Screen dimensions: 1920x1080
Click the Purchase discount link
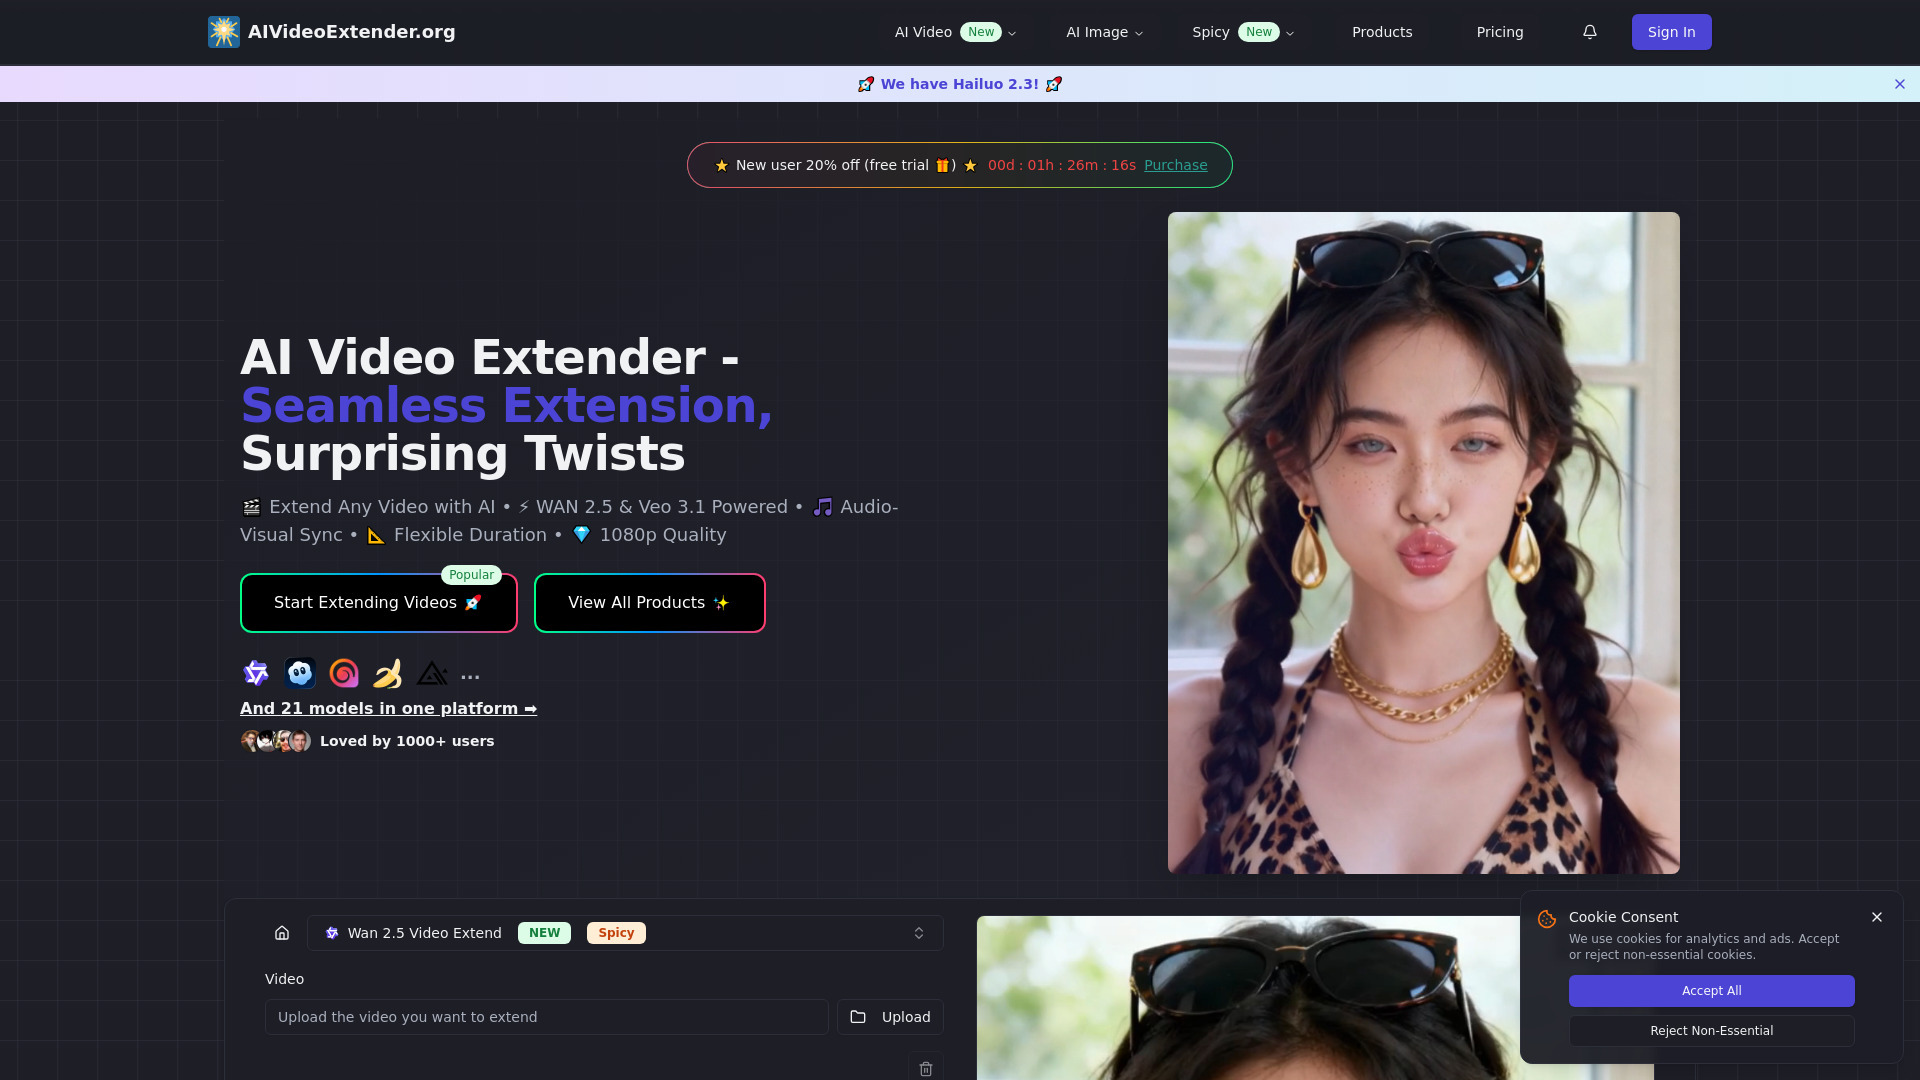coord(1175,165)
